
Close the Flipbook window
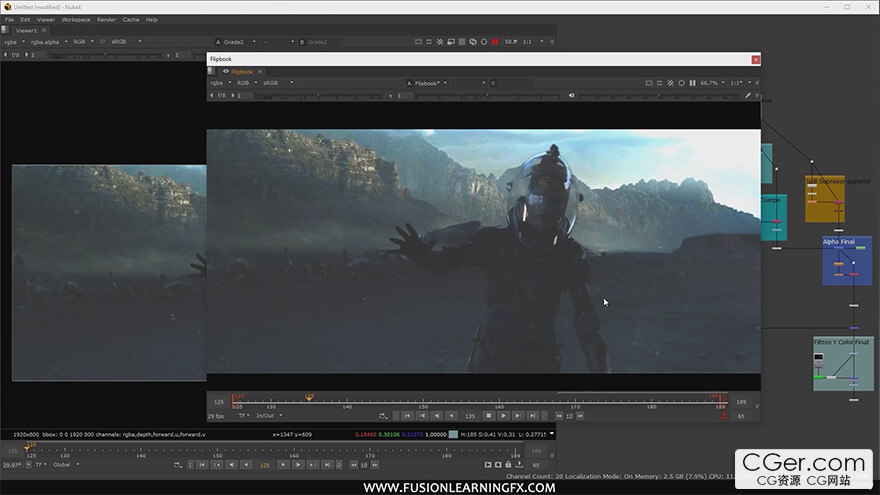[755, 59]
